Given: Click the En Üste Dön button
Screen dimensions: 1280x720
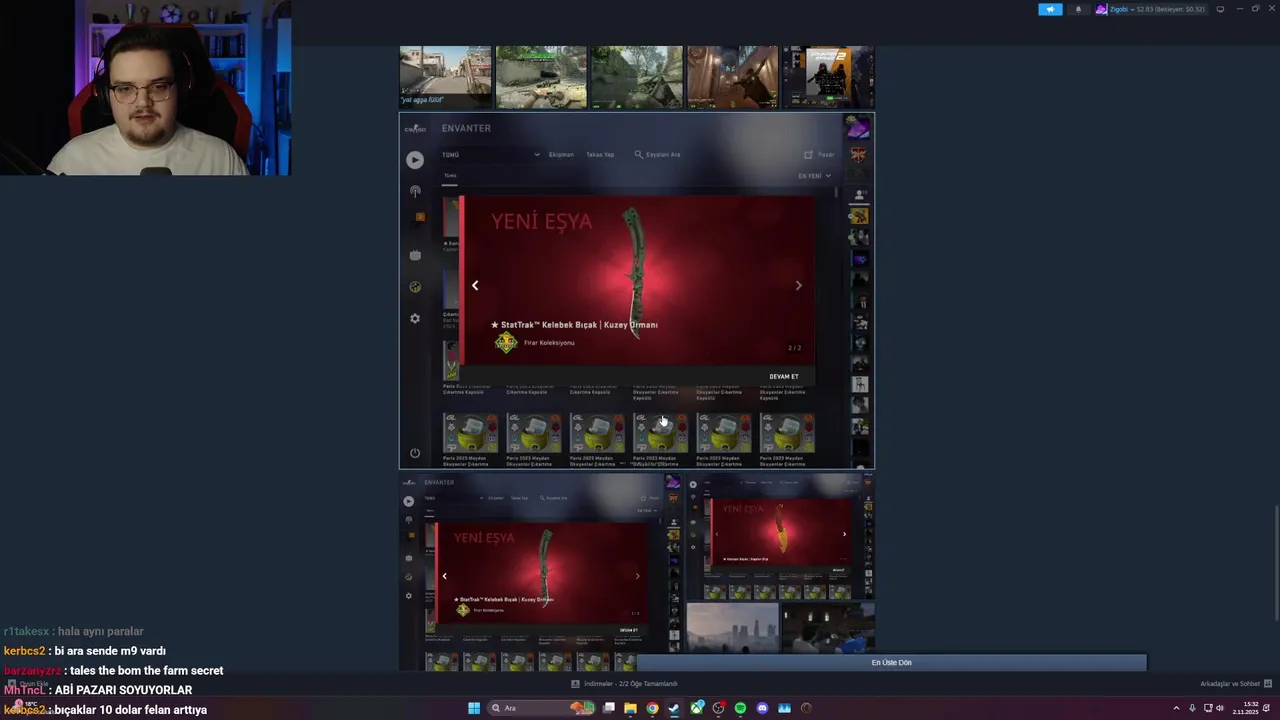Looking at the screenshot, I should pos(891,663).
